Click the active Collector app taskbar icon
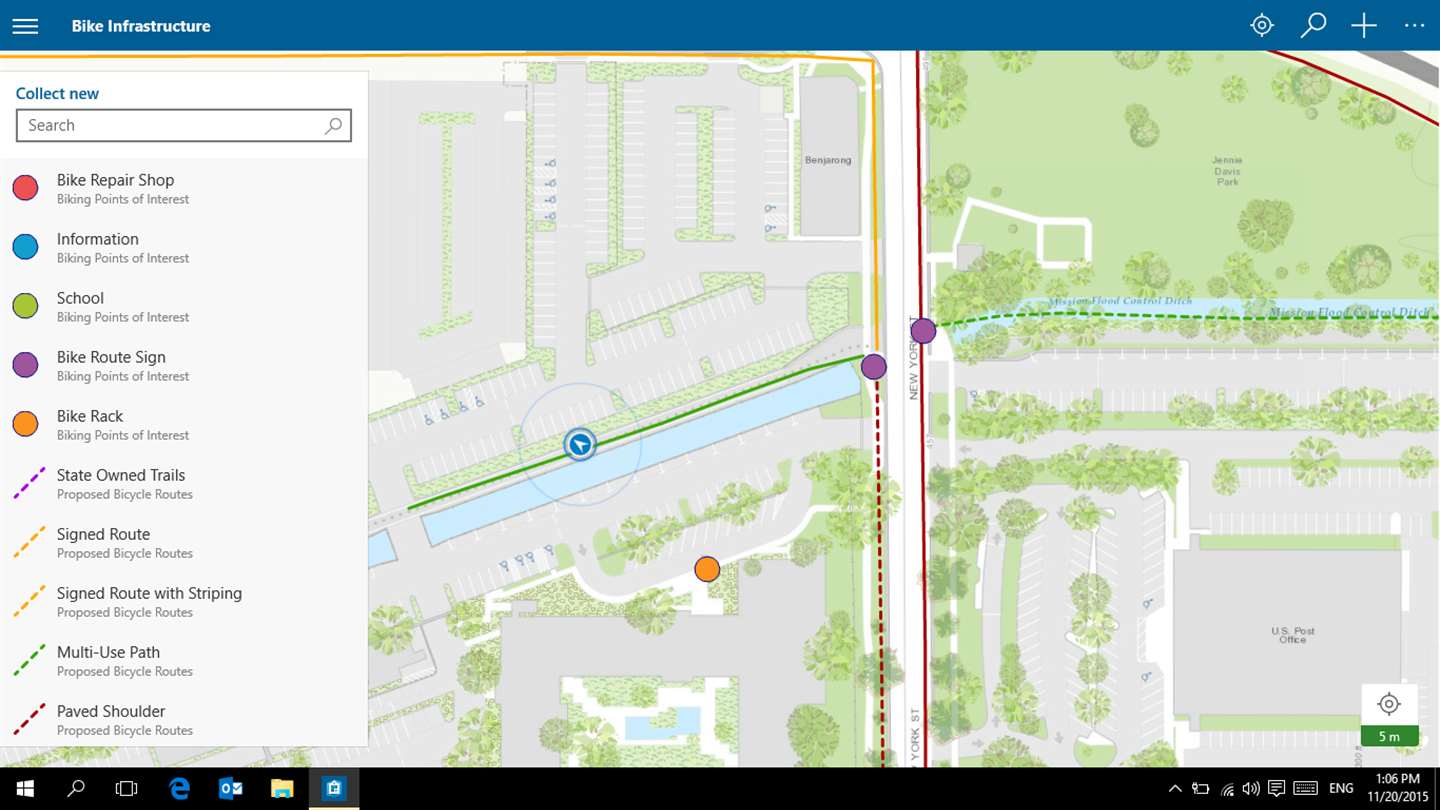Viewport: 1440px width, 810px height. (334, 789)
